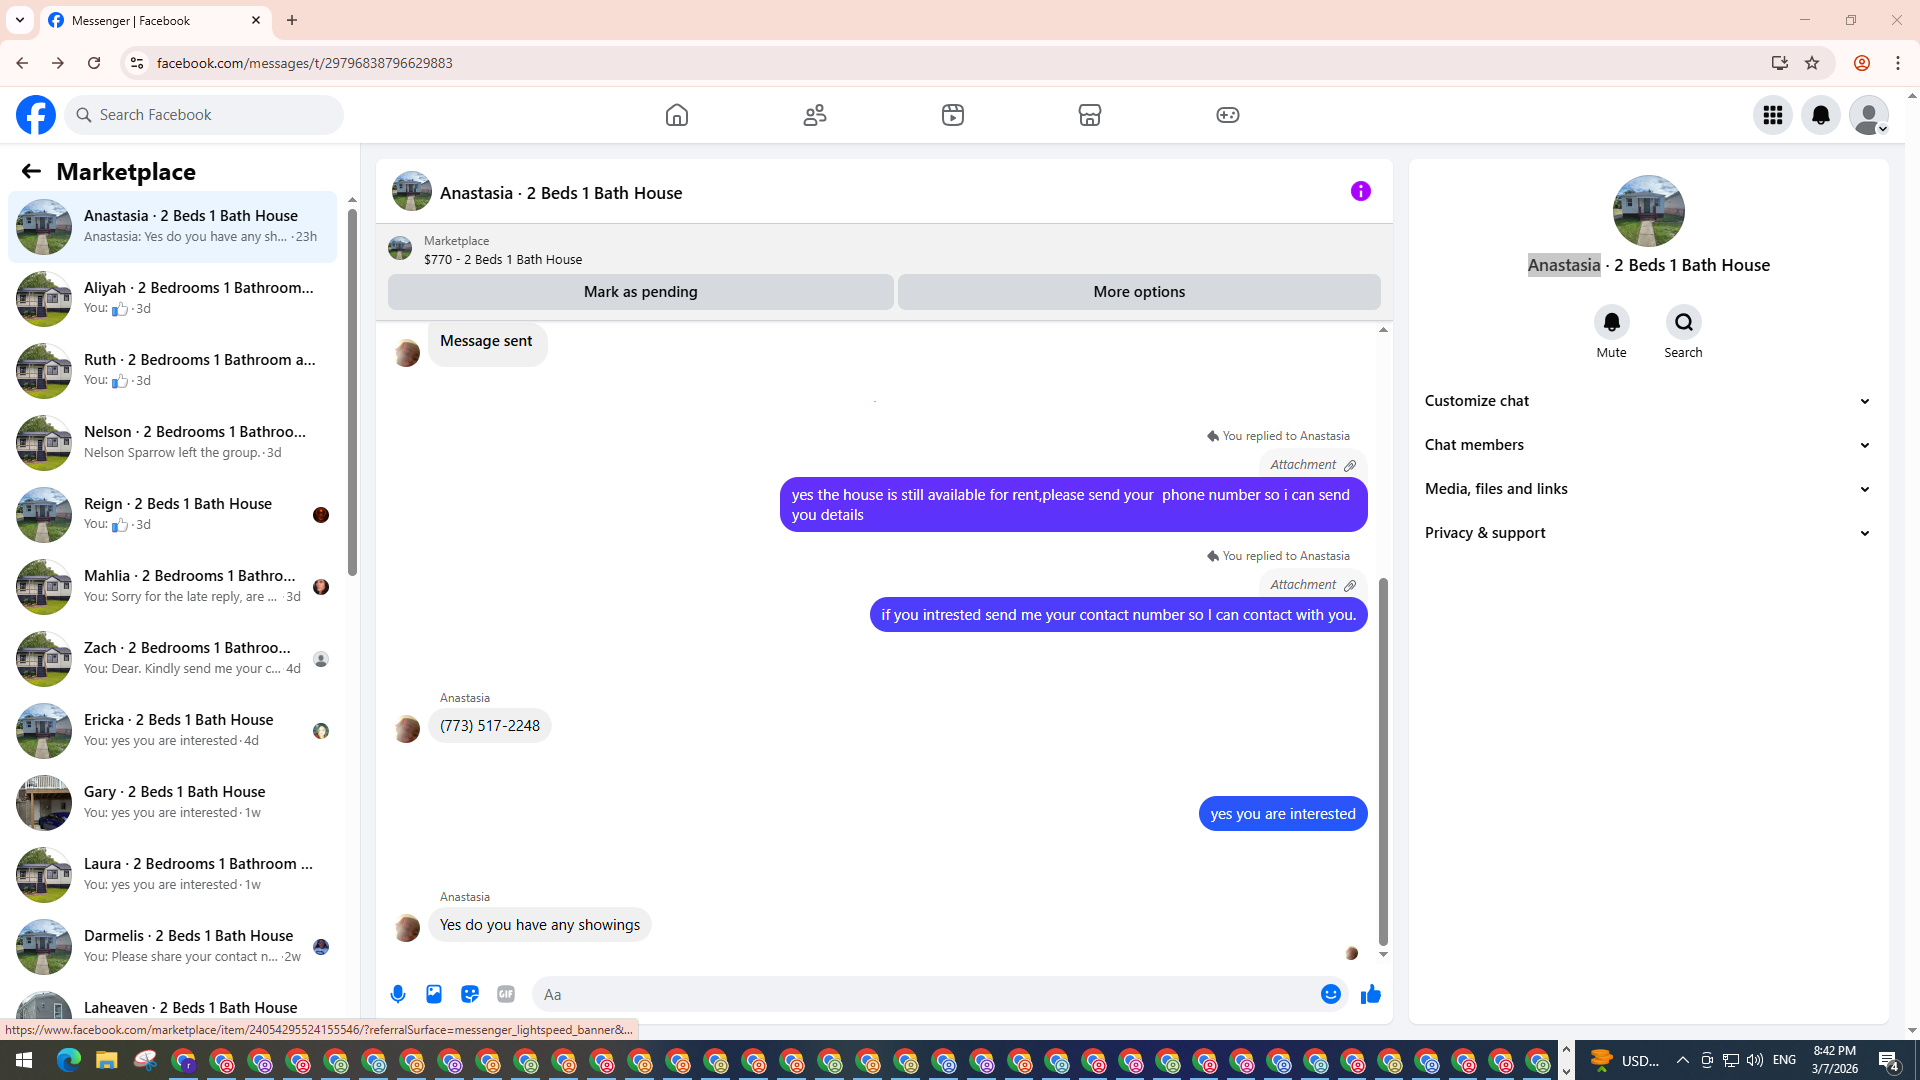1920x1080 pixels.
Task: Open File Explorer from taskbar
Action: (107, 1060)
